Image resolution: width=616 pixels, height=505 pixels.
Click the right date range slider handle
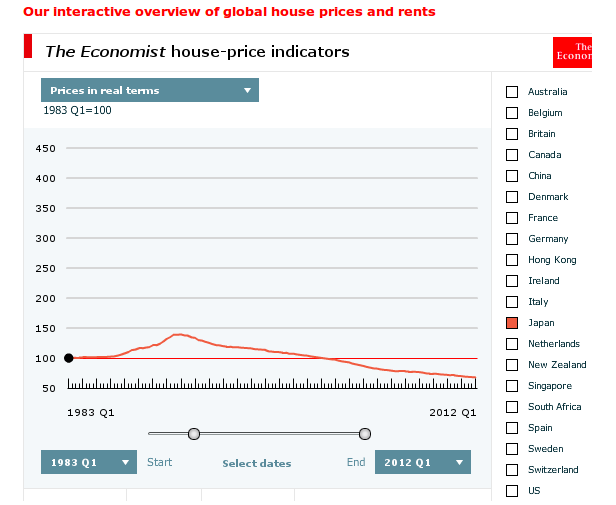point(365,433)
